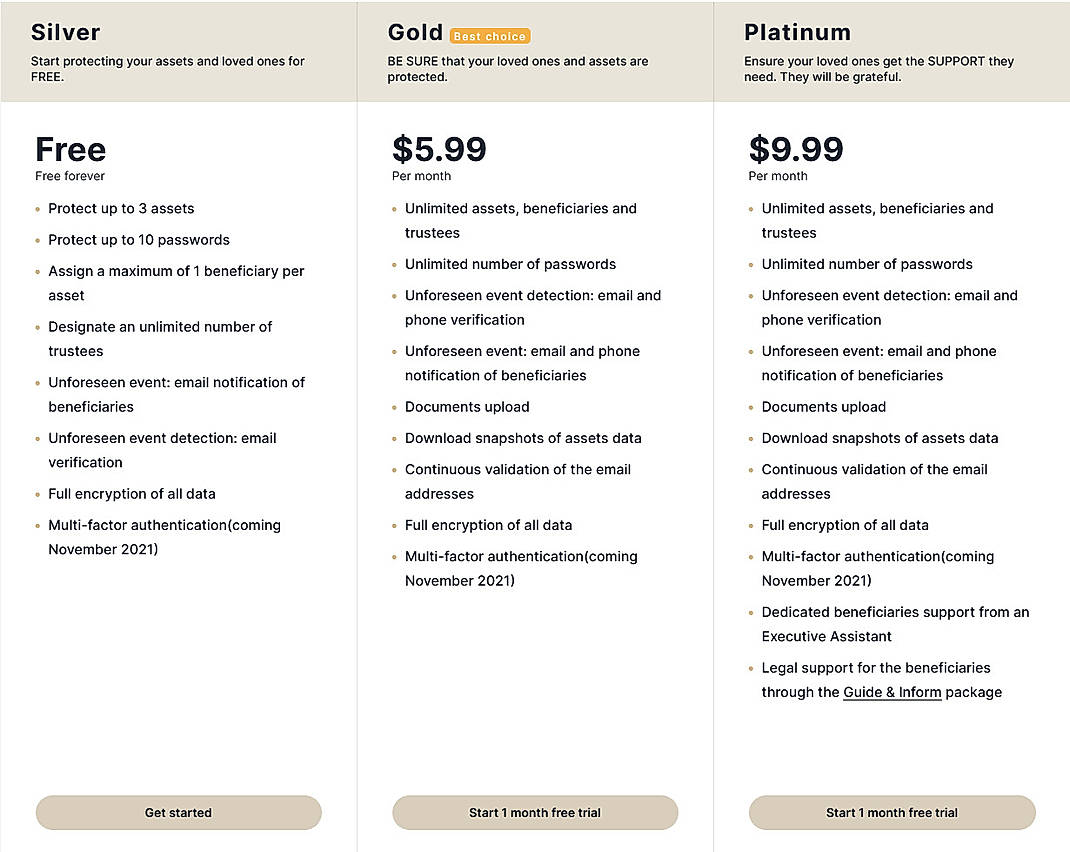Start 1 month free trial for Platinum
Screen dimensions: 1070x852
point(891,812)
